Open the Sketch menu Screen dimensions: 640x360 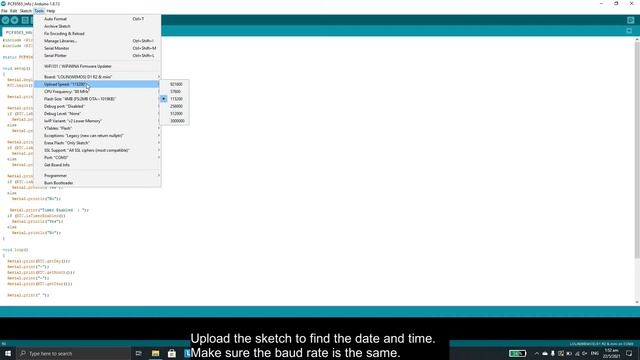pos(25,11)
